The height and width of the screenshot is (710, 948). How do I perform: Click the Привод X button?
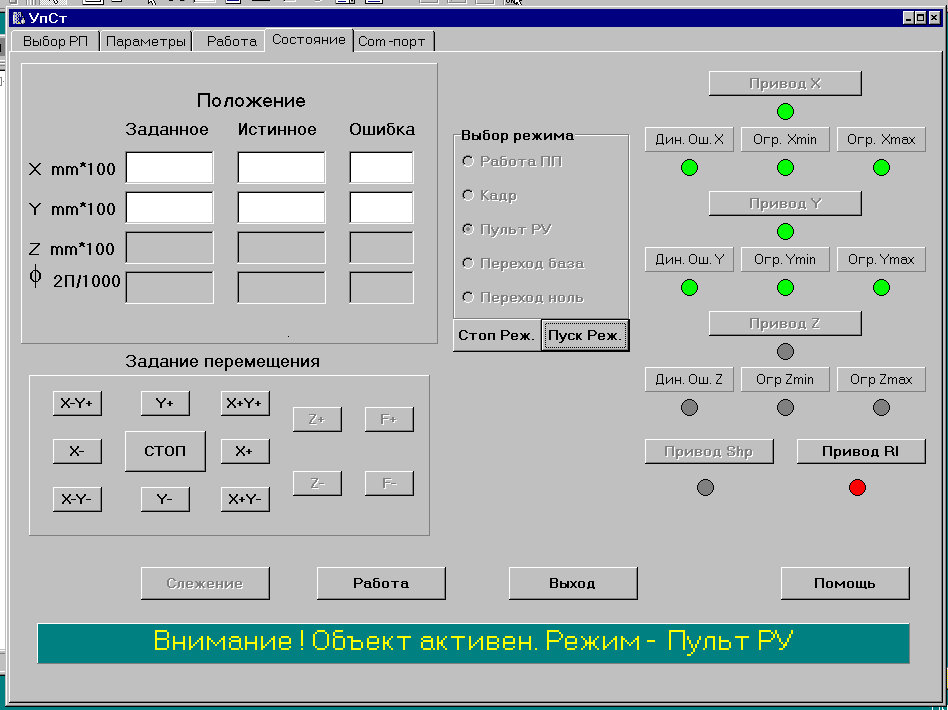point(785,83)
